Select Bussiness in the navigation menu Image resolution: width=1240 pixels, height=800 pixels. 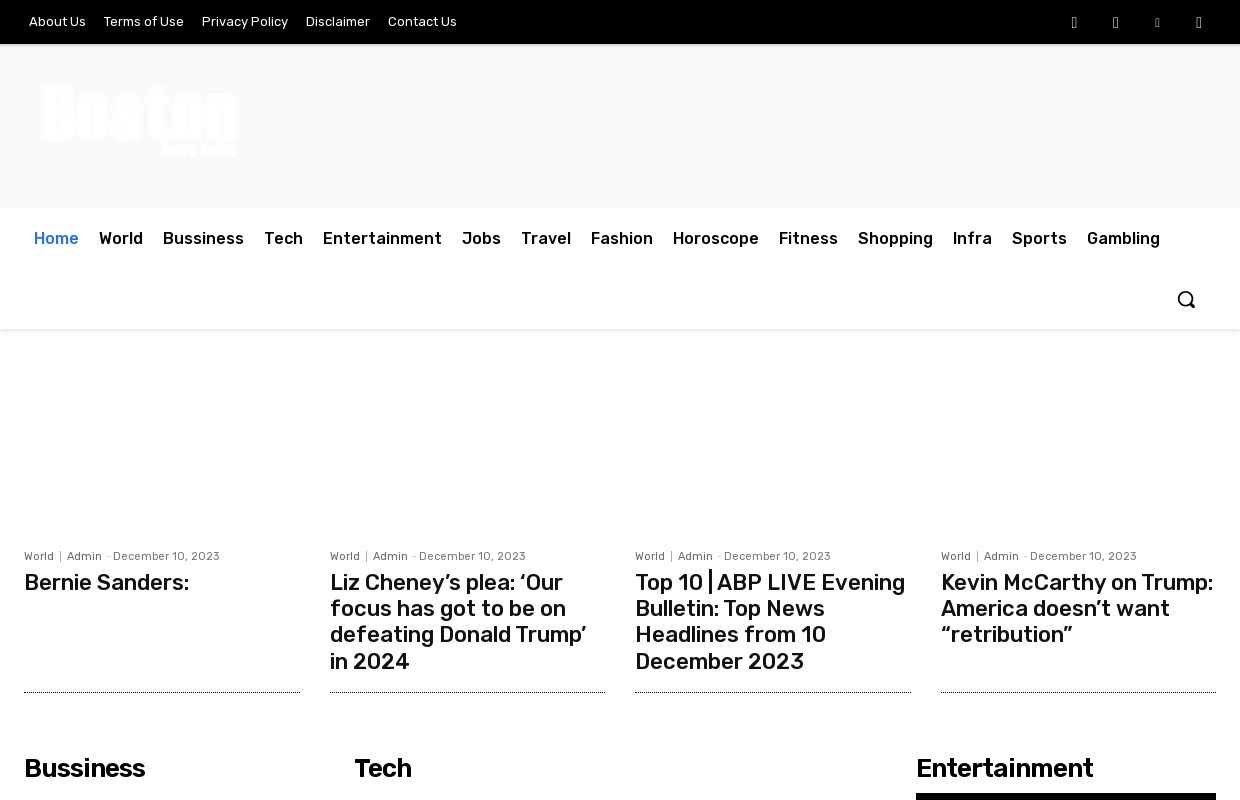203,238
